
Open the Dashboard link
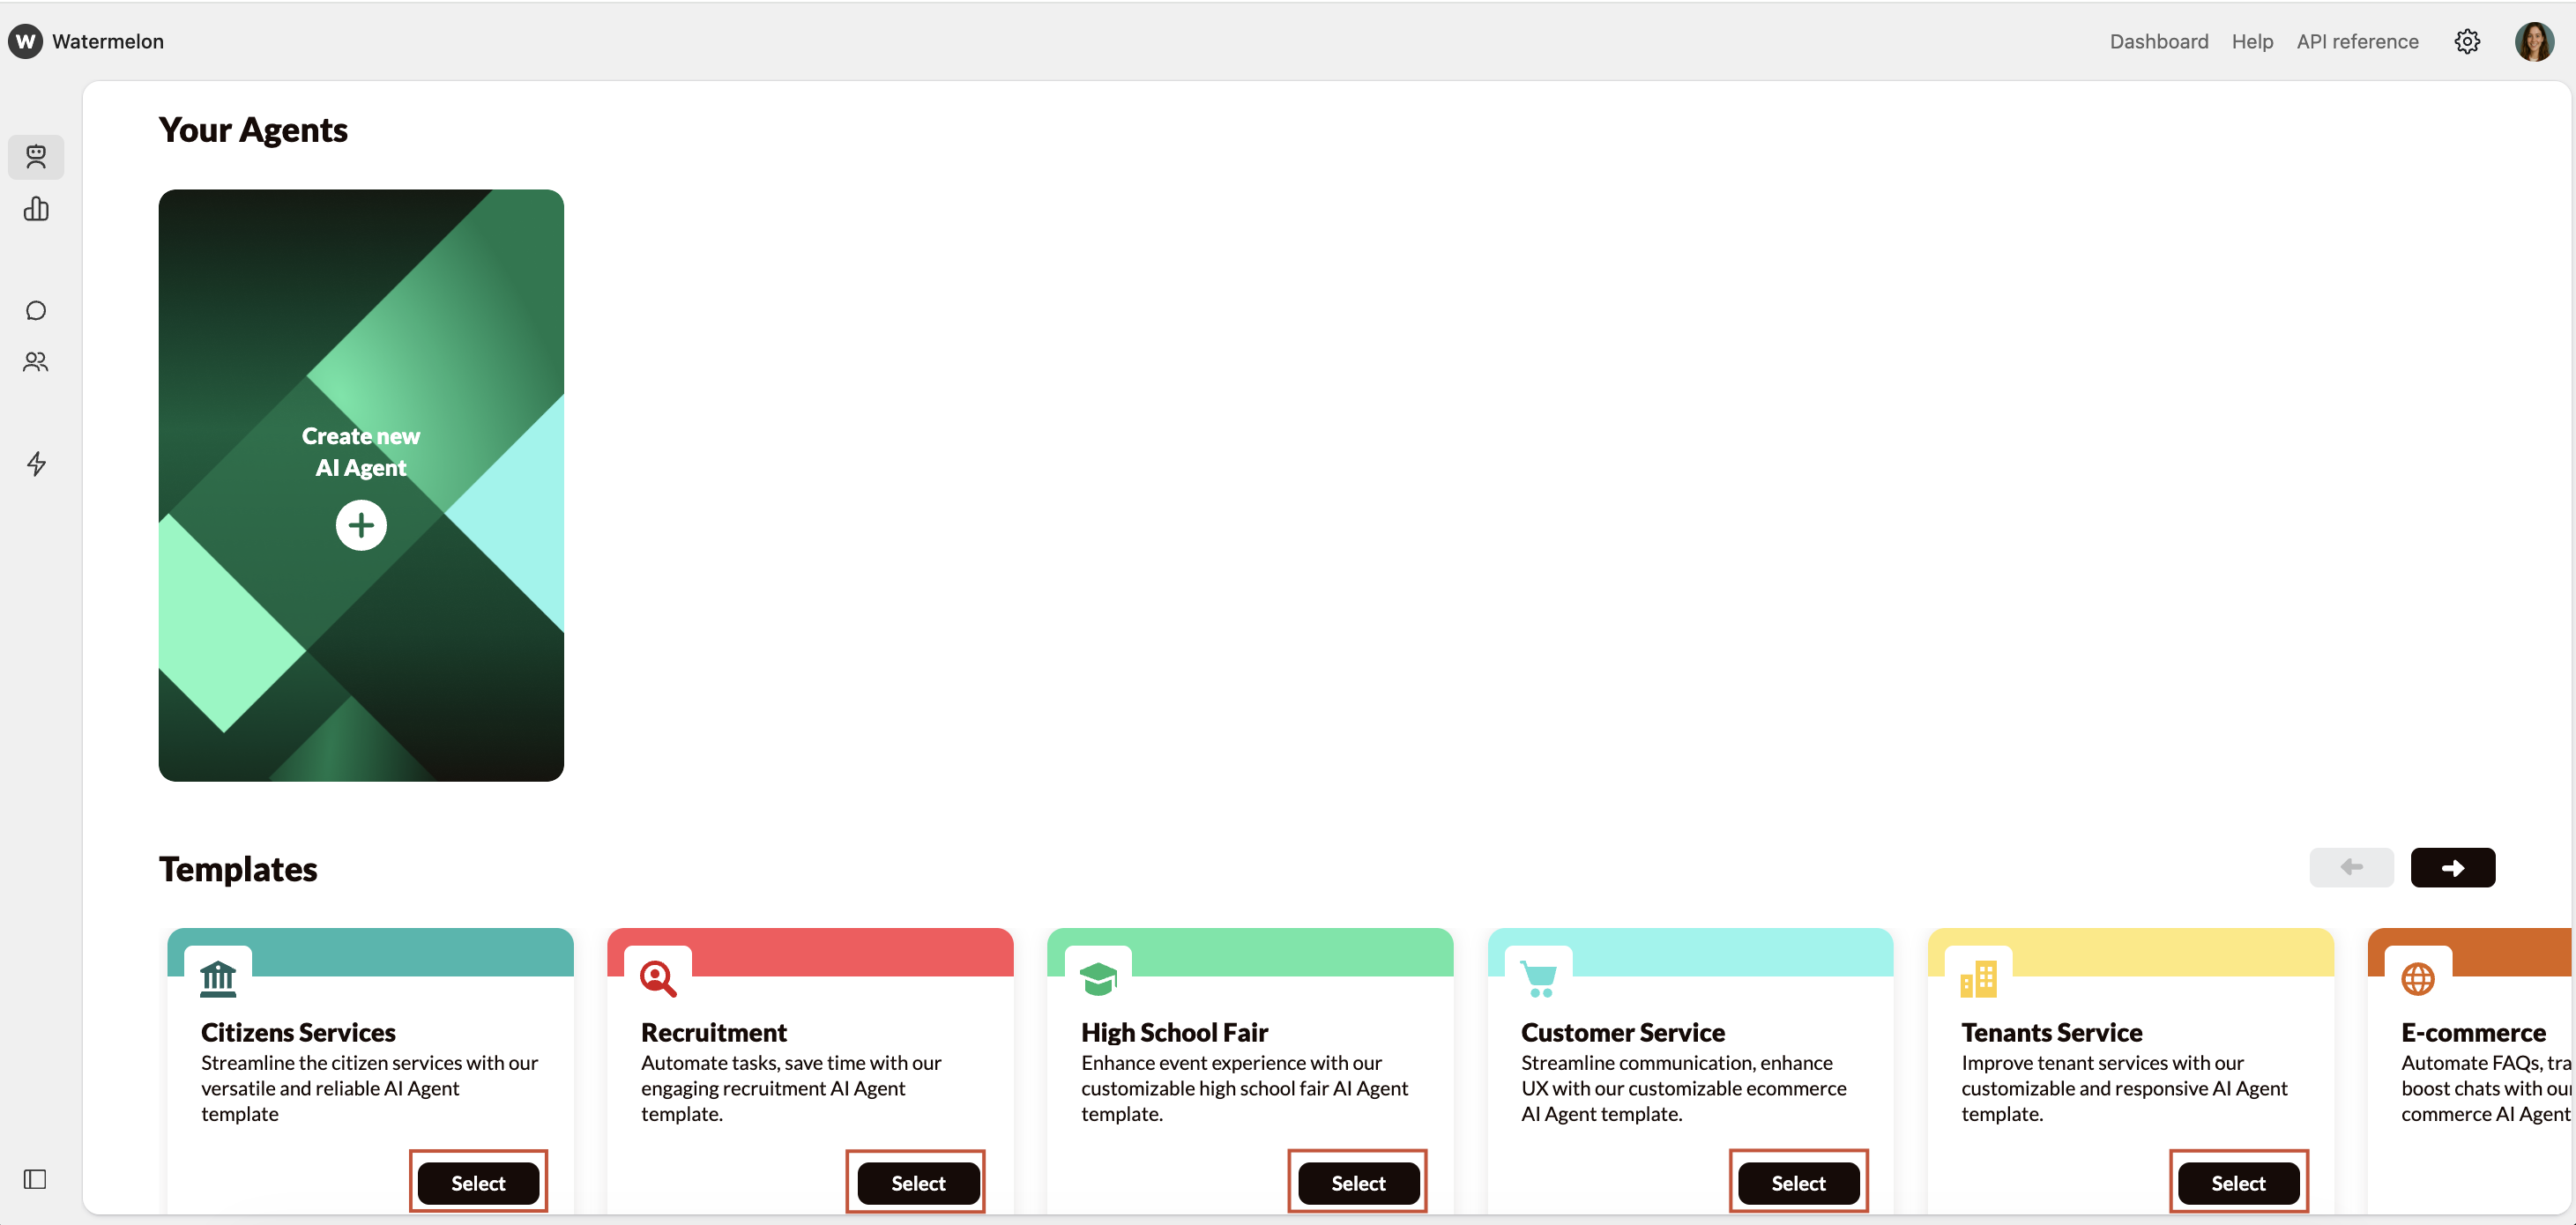[x=2158, y=42]
